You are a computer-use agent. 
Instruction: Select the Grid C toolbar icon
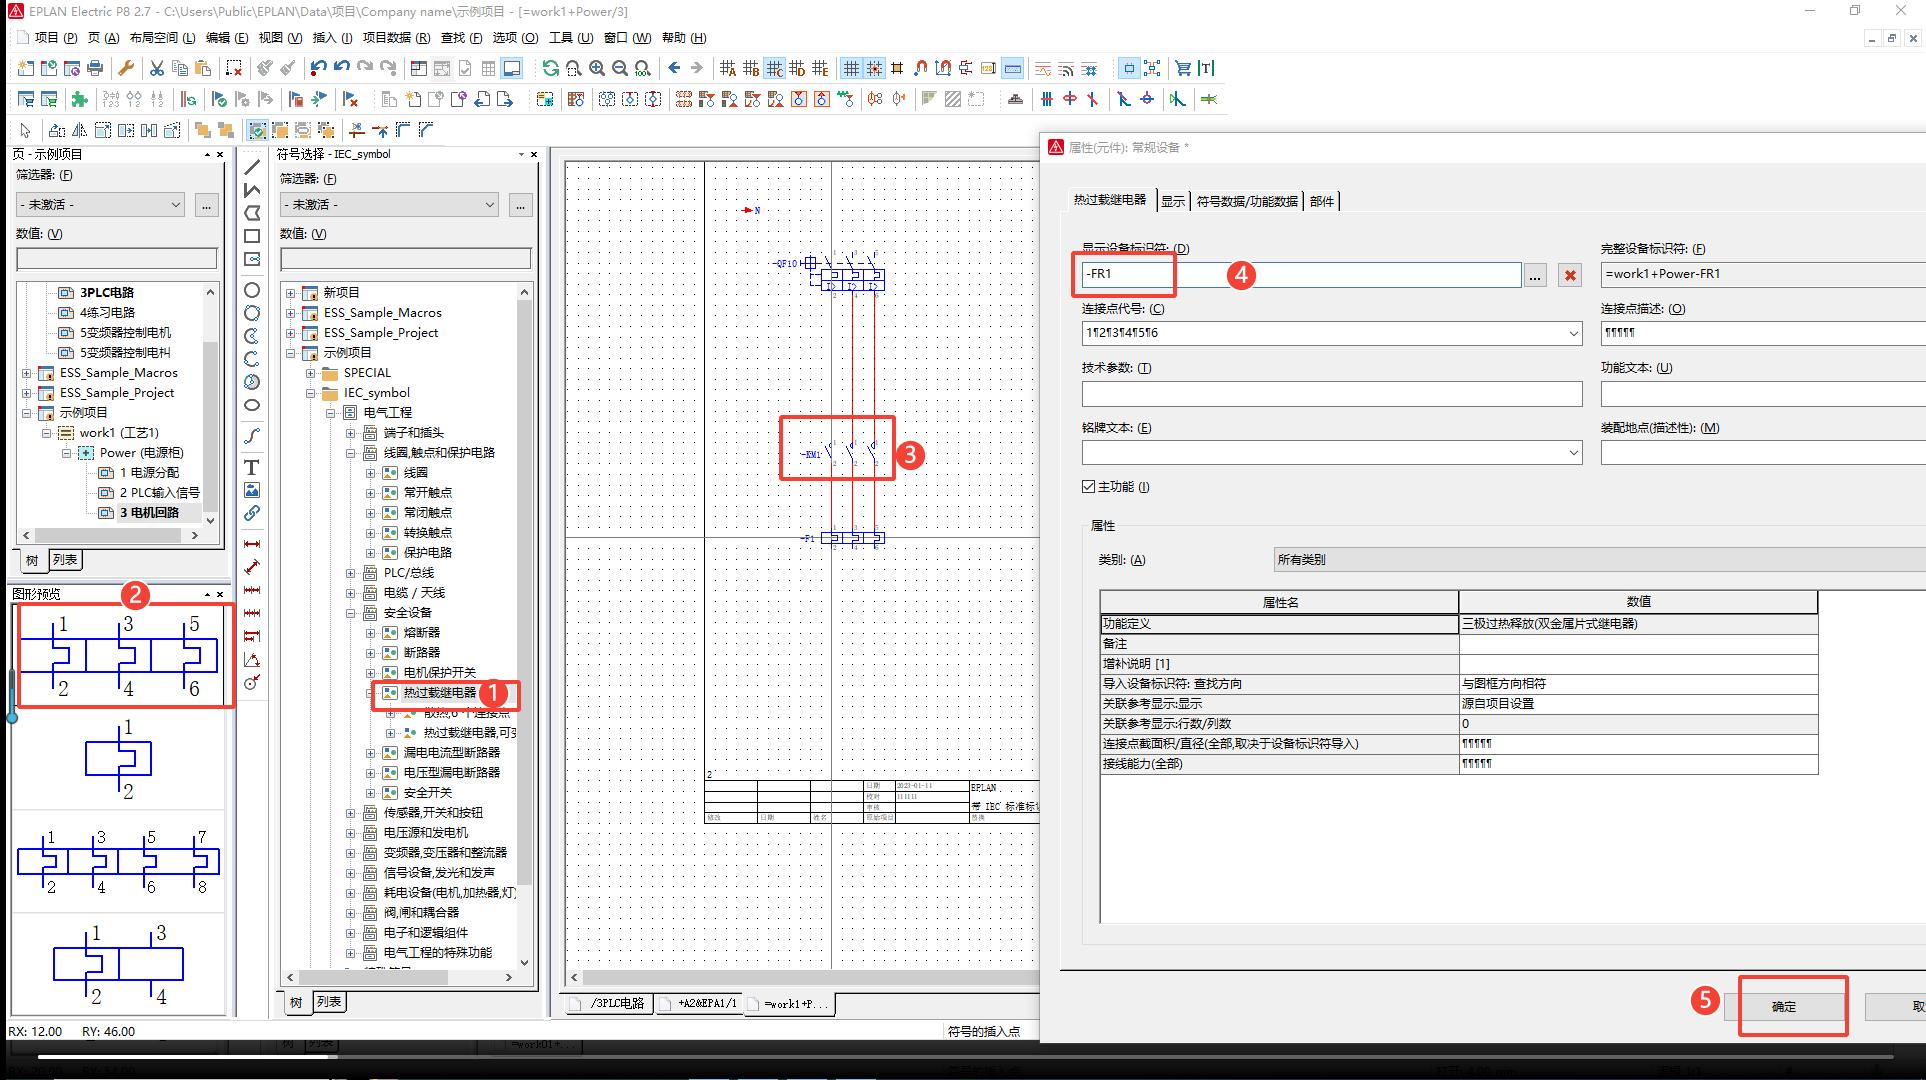click(774, 68)
